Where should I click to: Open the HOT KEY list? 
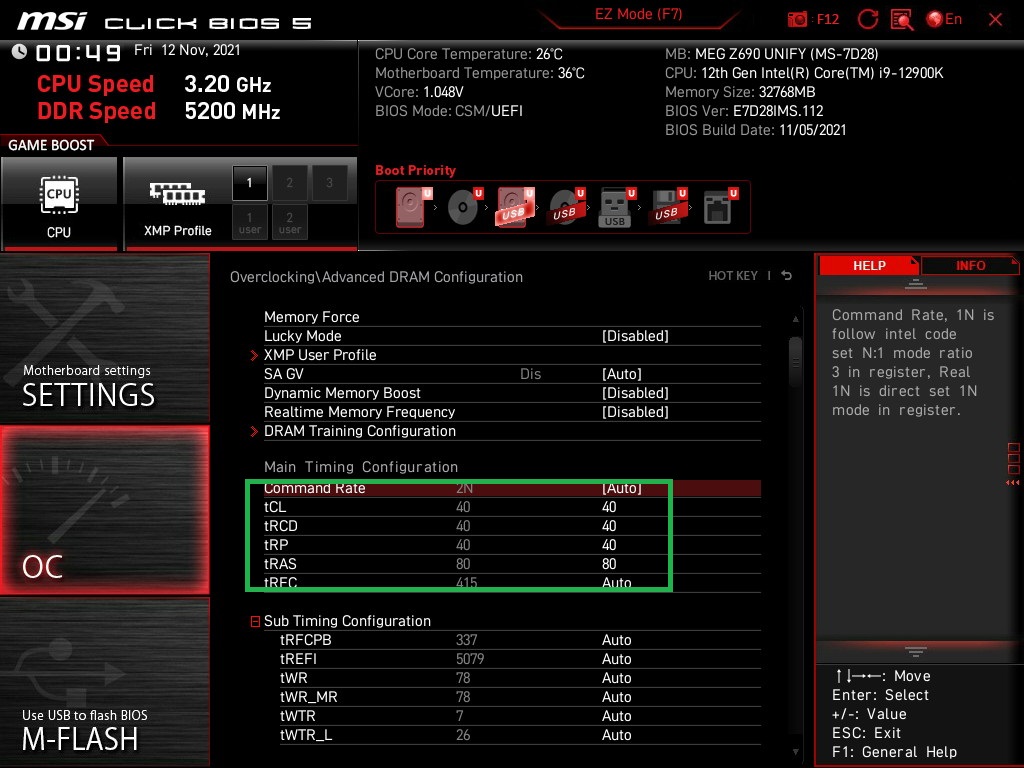point(733,276)
